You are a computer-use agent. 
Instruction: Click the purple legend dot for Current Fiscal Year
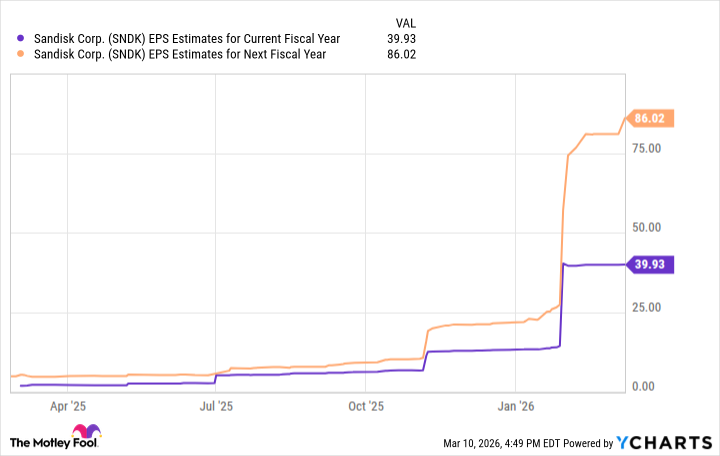point(13,39)
